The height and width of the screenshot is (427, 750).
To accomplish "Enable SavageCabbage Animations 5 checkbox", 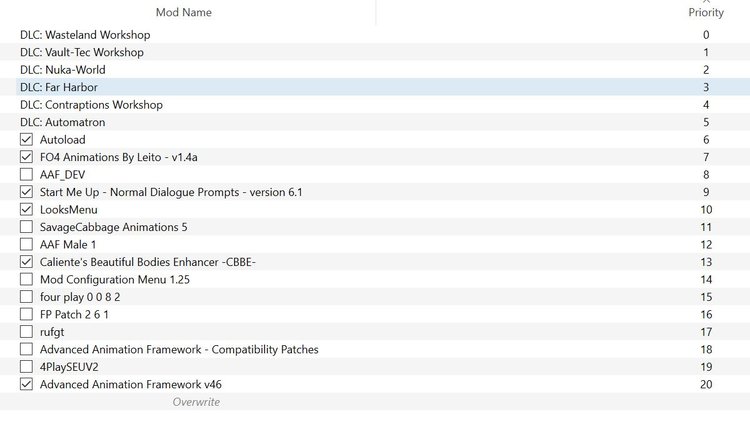I will coord(26,227).
